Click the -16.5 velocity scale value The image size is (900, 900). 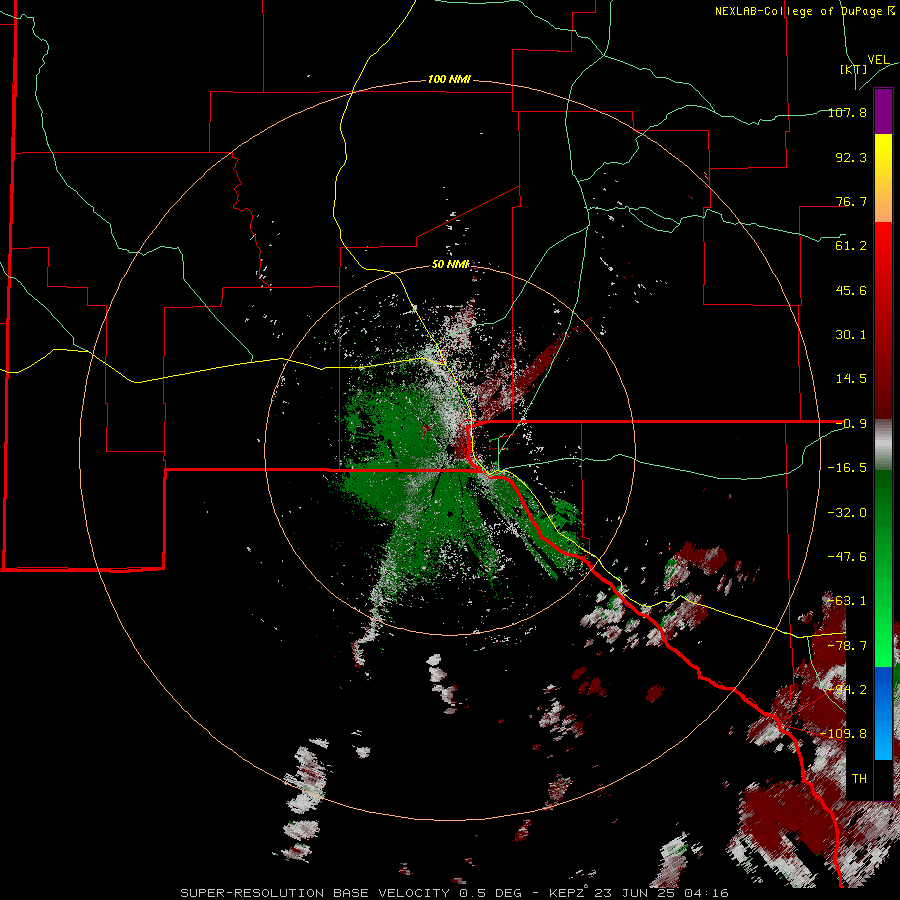tap(847, 468)
